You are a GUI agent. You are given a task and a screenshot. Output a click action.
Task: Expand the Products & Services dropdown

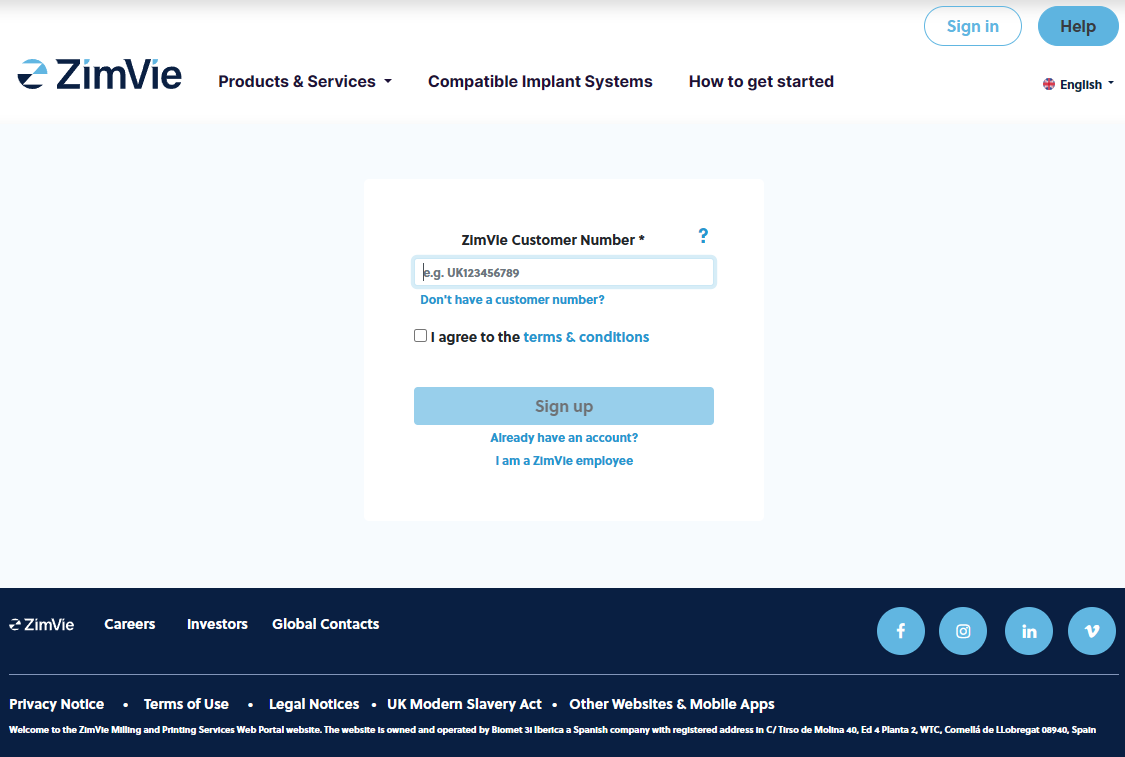305,82
